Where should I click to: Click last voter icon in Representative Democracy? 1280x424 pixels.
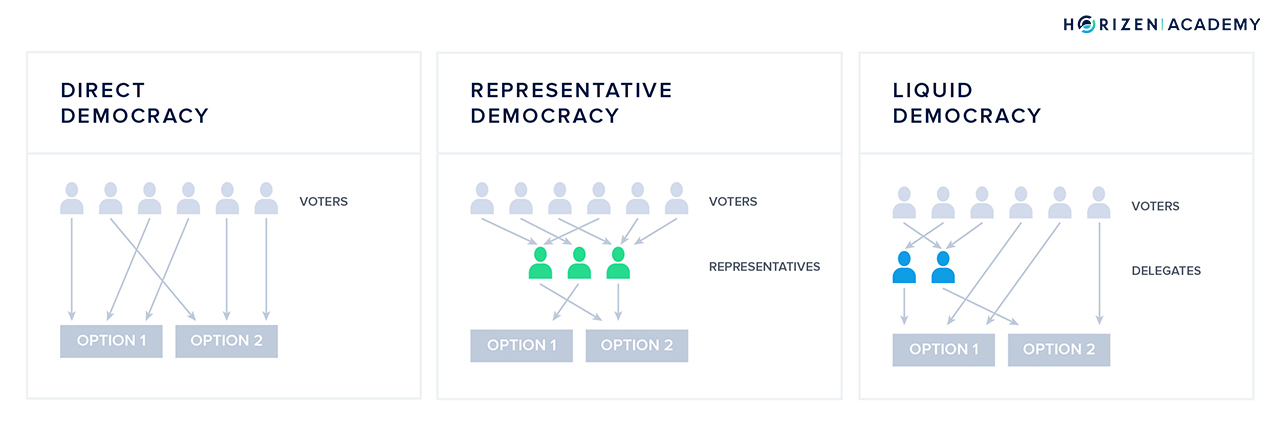[677, 198]
